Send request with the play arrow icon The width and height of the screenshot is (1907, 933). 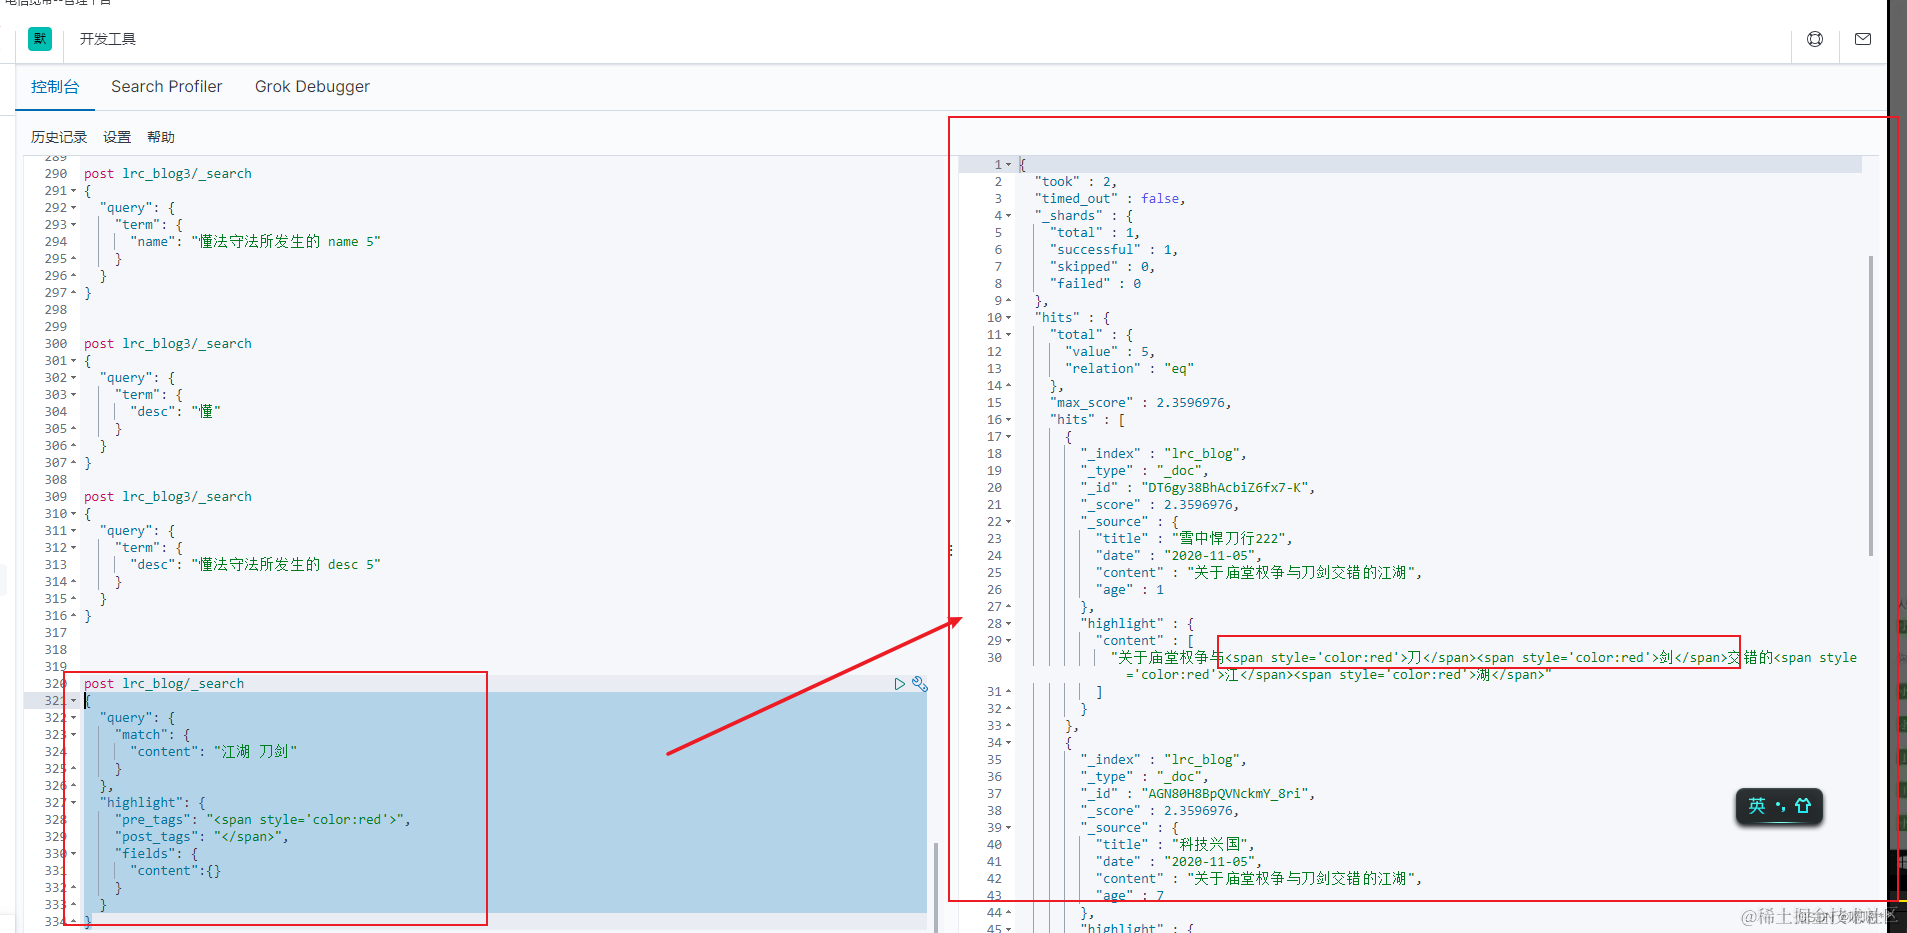coord(899,684)
